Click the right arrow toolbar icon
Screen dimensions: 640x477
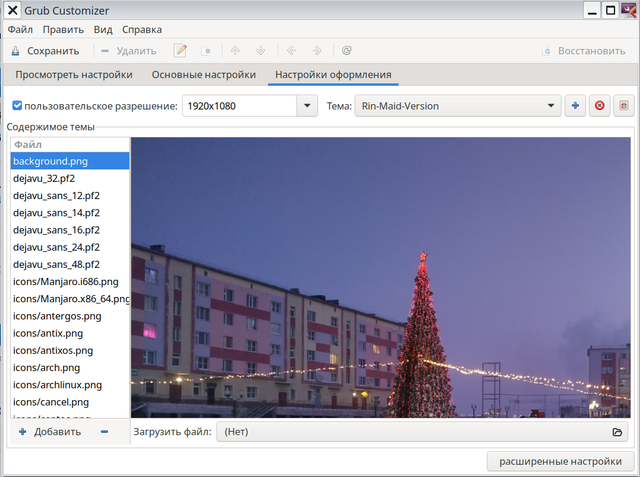(x=317, y=51)
